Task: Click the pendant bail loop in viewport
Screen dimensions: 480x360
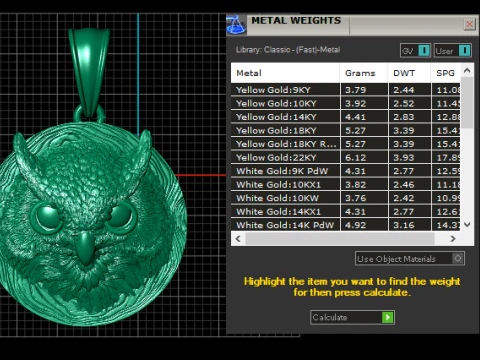Action: (x=89, y=72)
